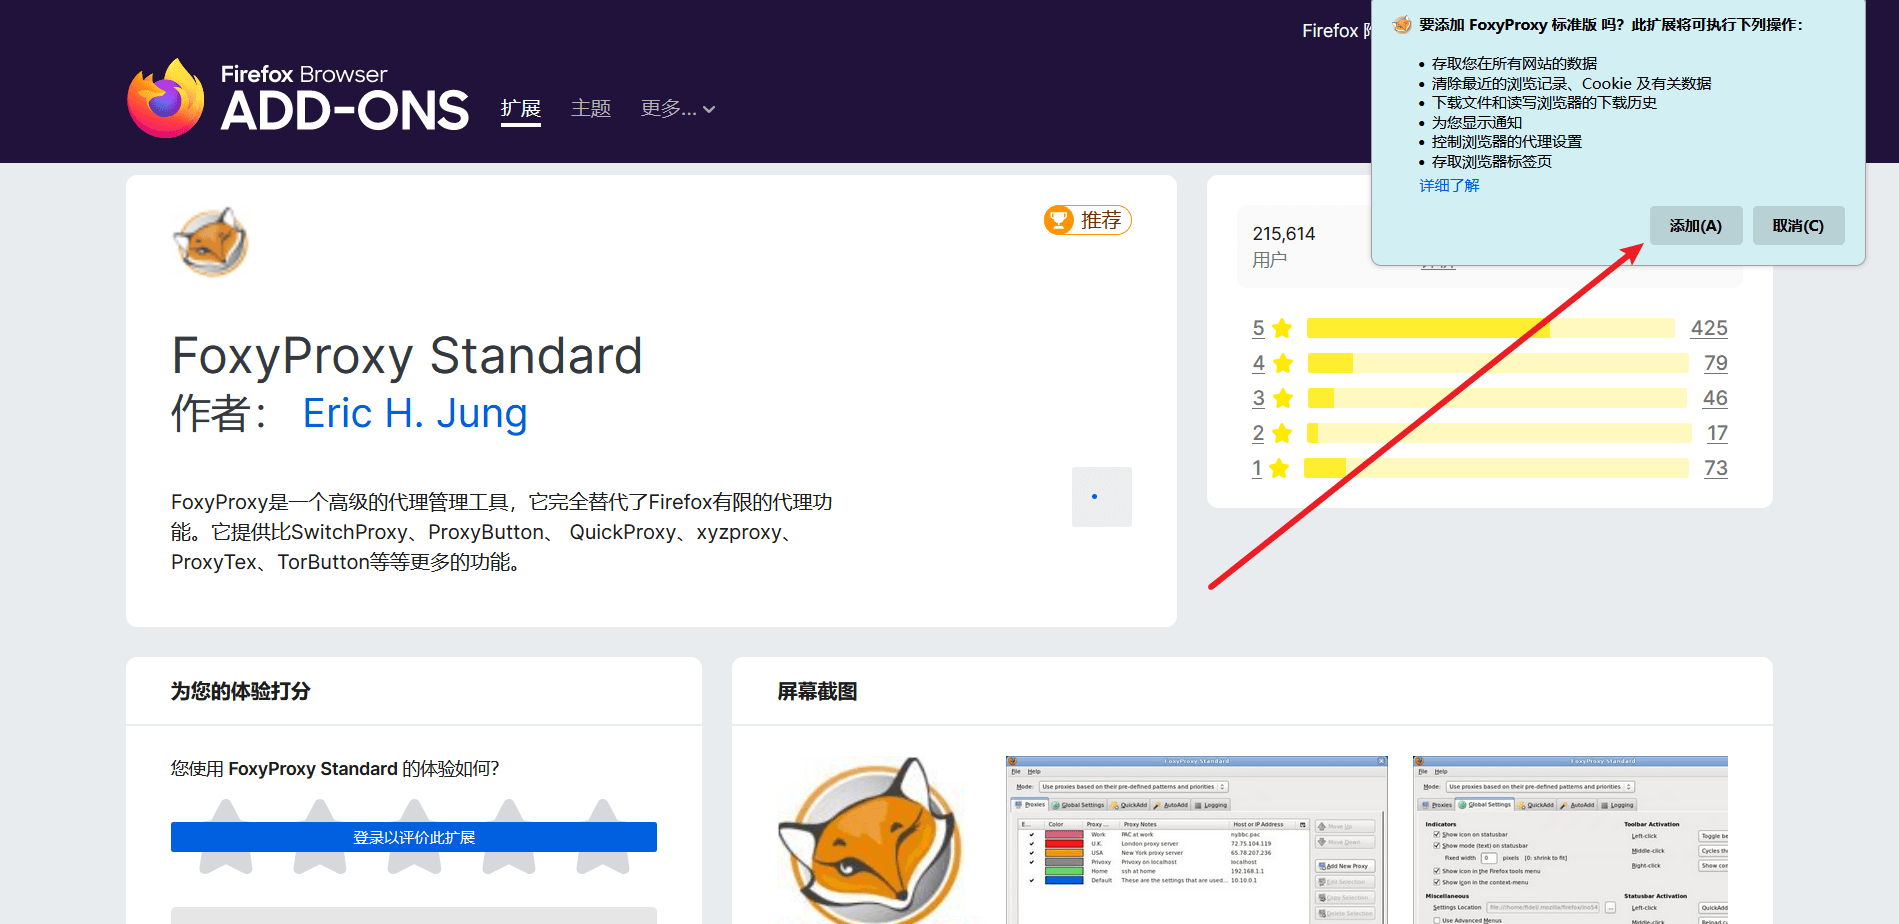
Task: Click the star icon in the 5-star row
Action: pos(1283,328)
